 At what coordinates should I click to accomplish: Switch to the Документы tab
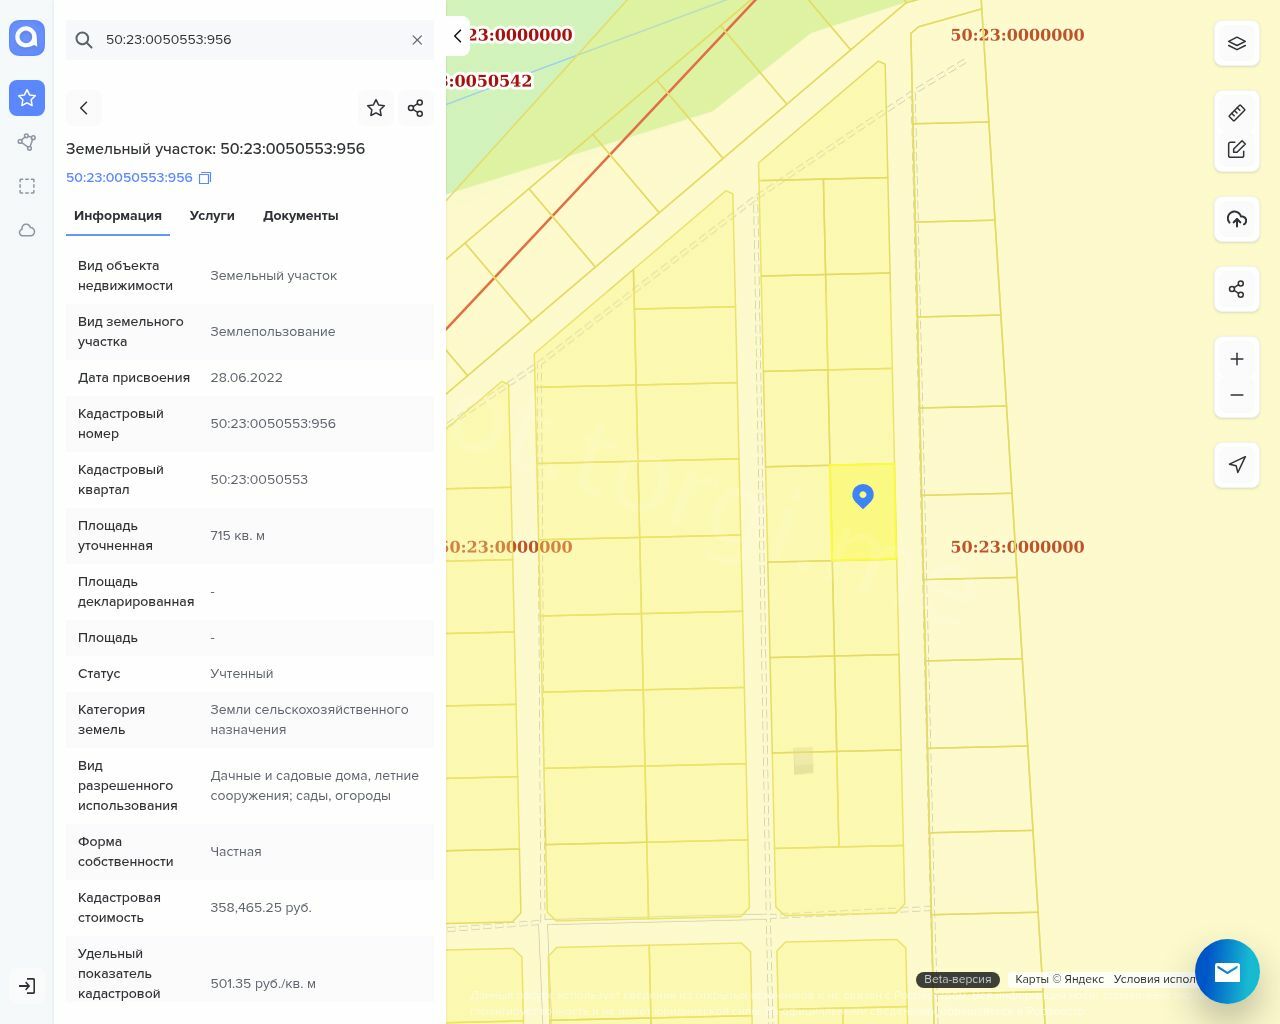(300, 216)
